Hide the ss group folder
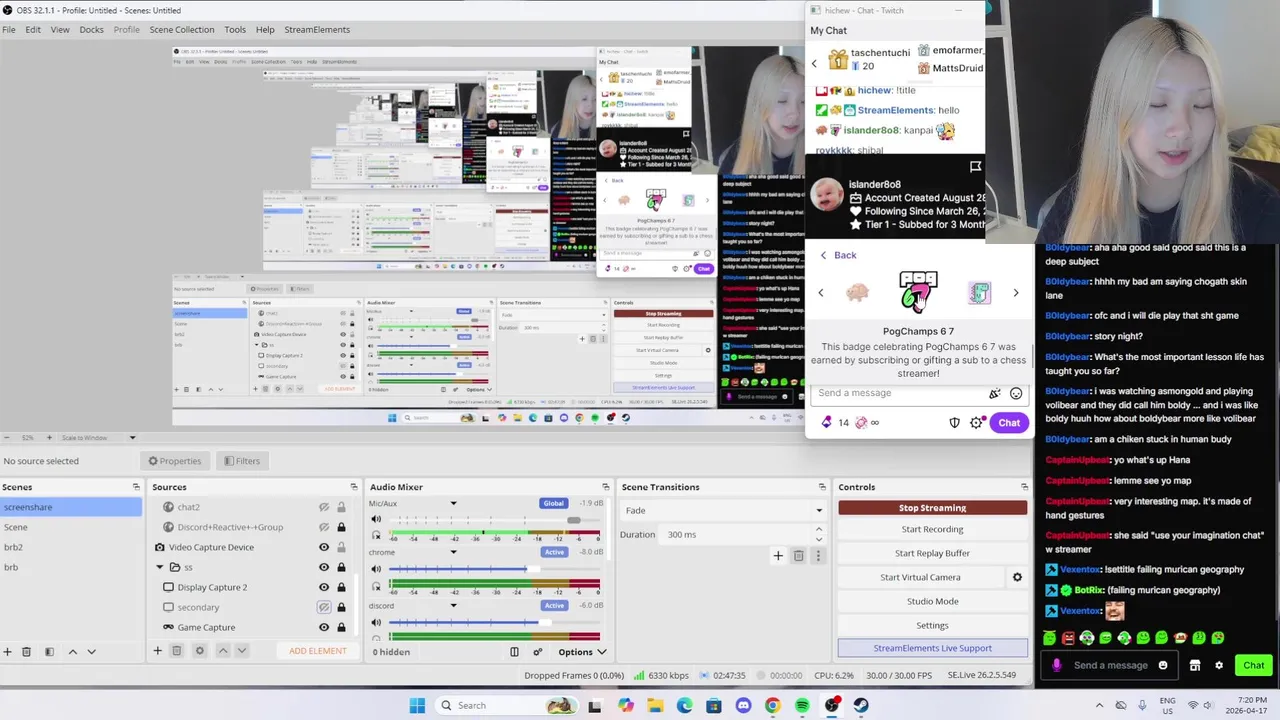 tap(324, 567)
